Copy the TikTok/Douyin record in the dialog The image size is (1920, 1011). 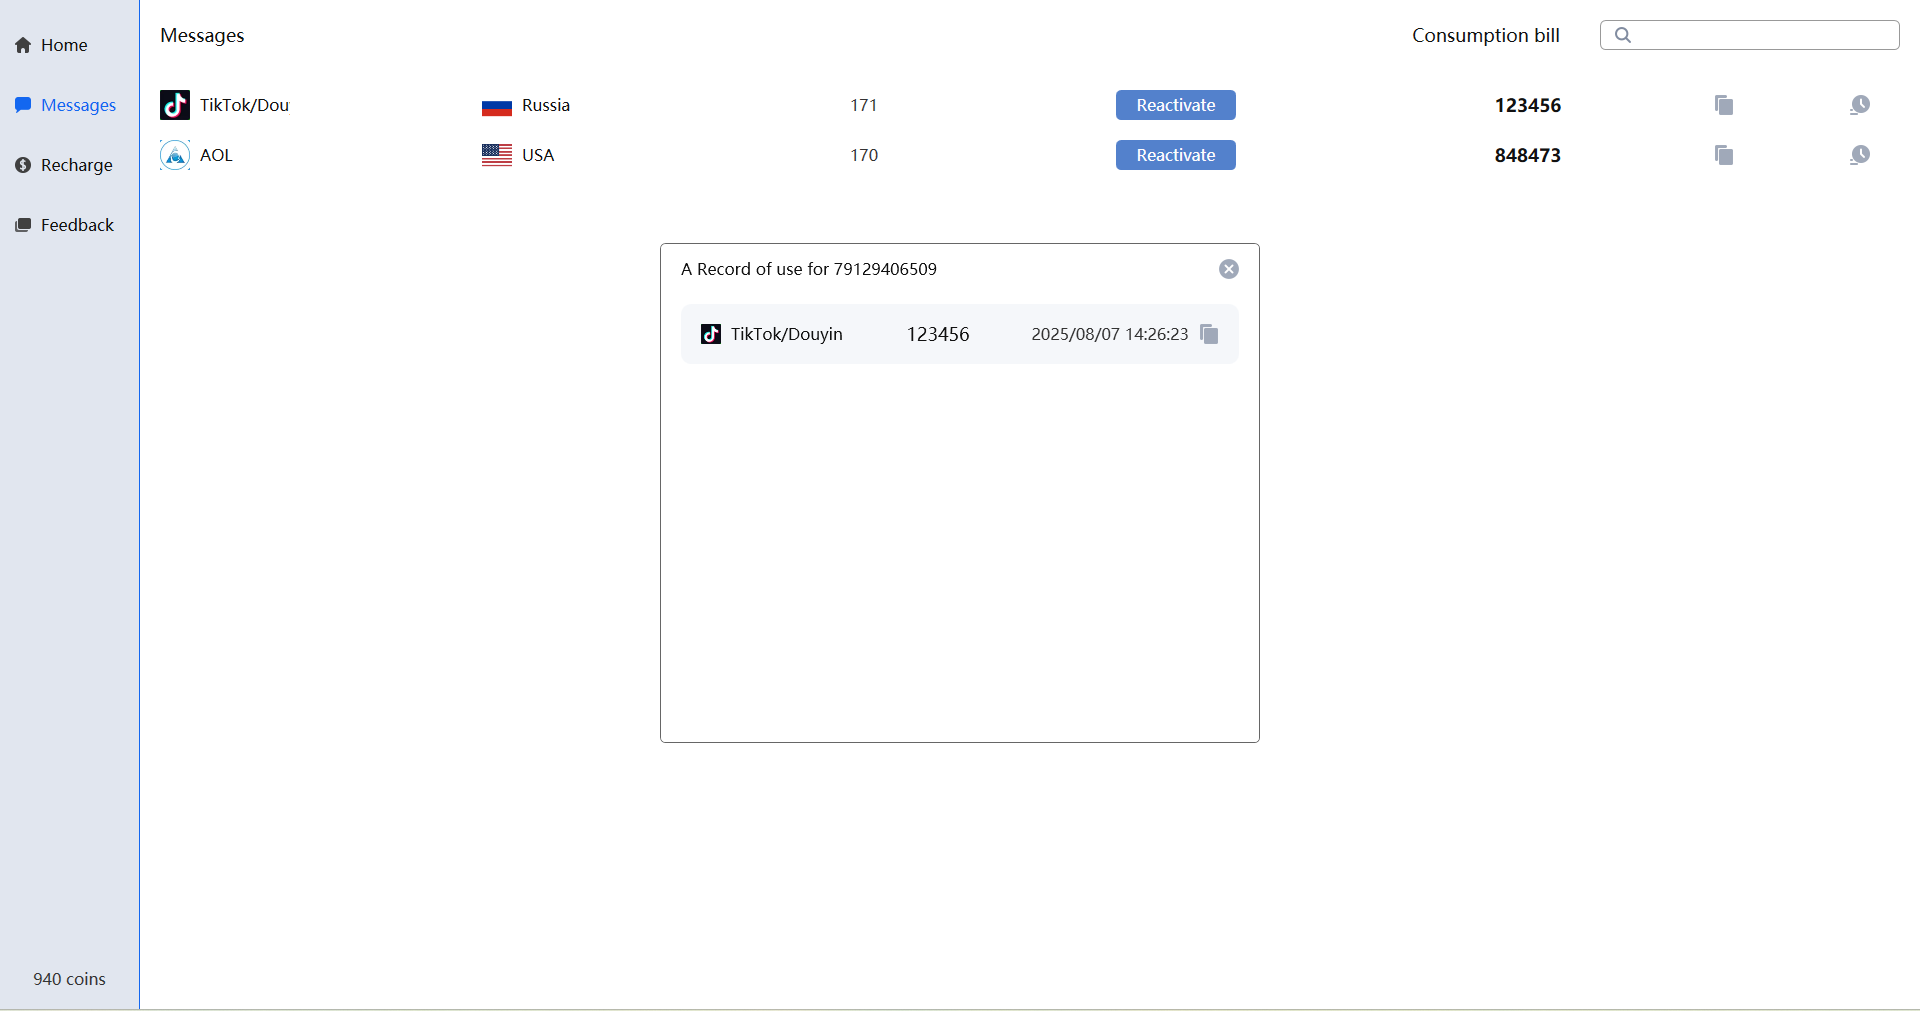1208,334
